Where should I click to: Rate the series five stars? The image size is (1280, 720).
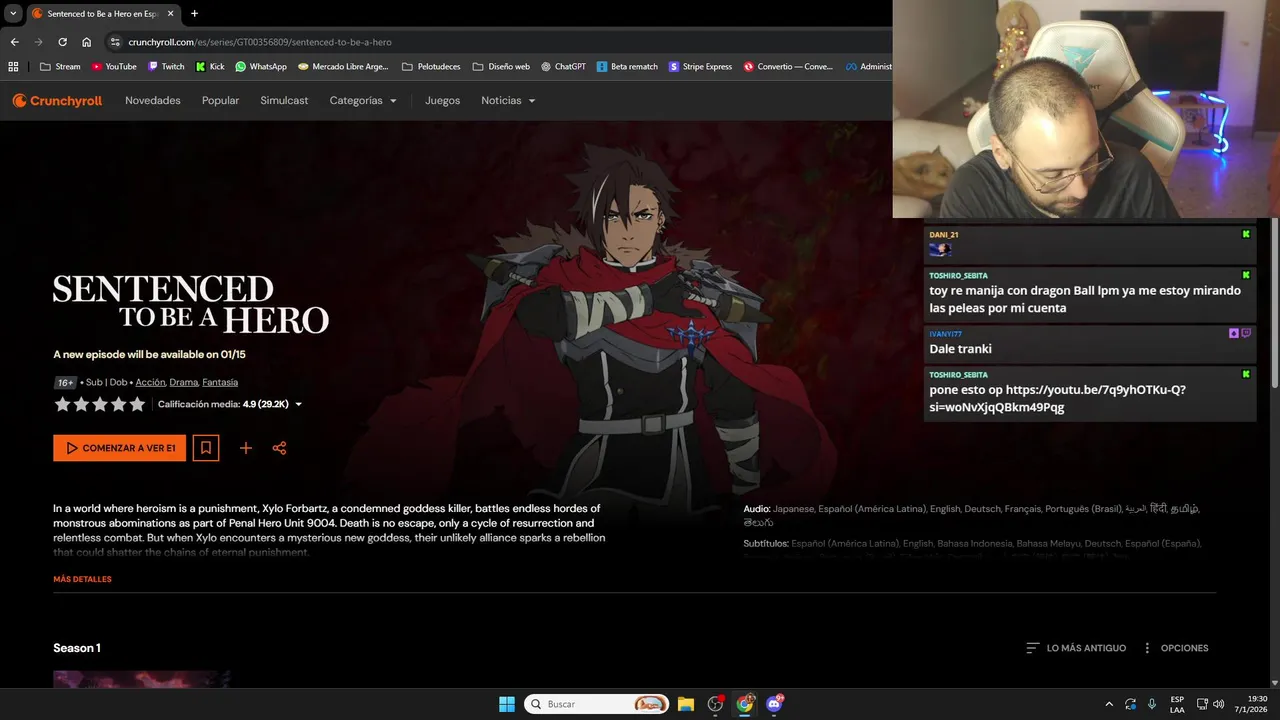(x=137, y=404)
